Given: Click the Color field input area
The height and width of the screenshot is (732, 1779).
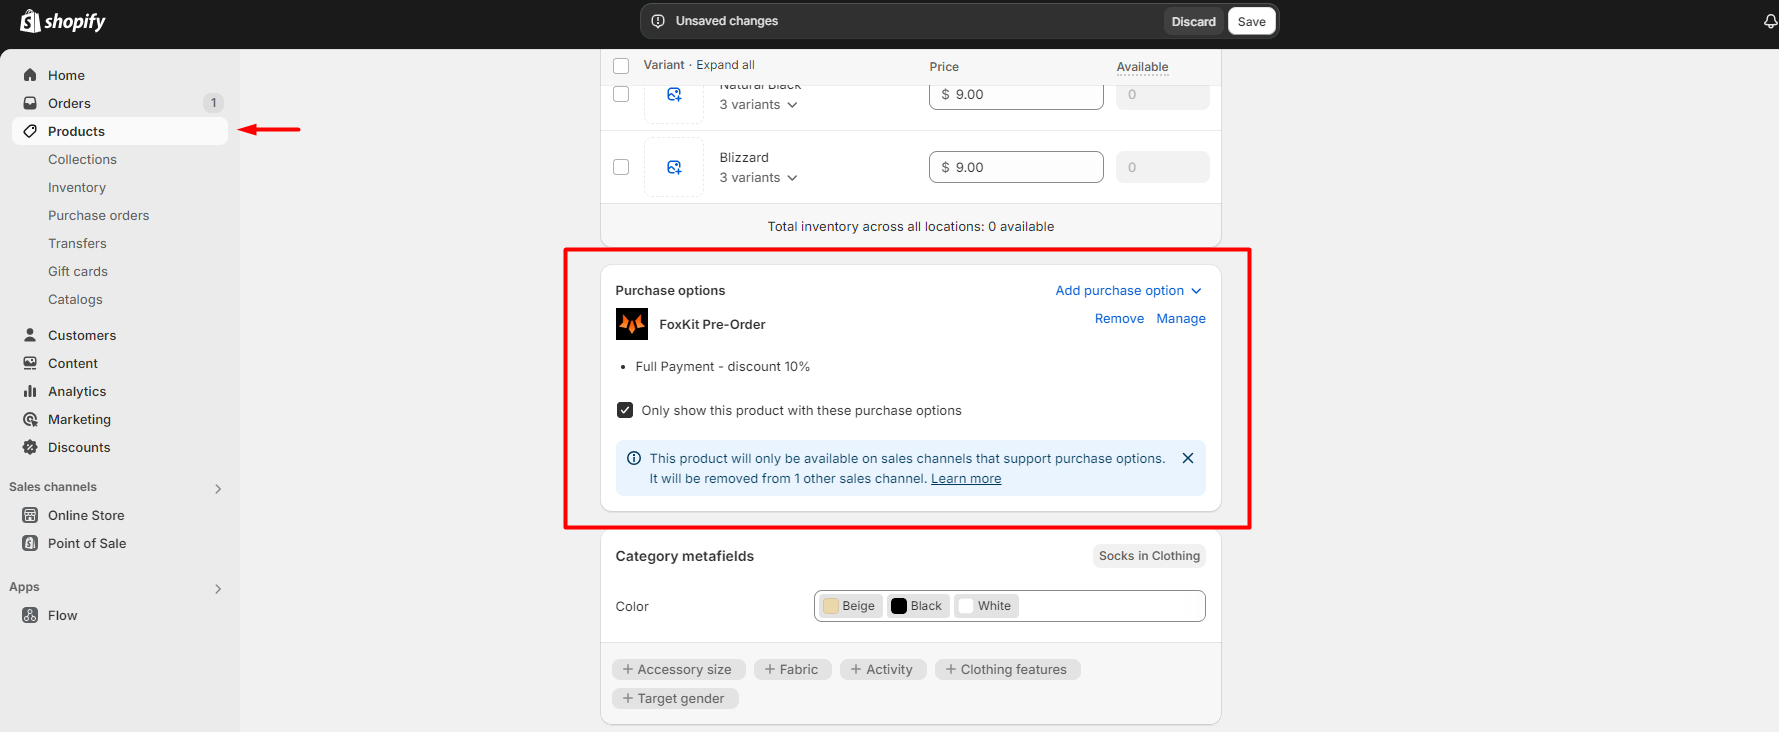Looking at the screenshot, I should click(x=1010, y=606).
